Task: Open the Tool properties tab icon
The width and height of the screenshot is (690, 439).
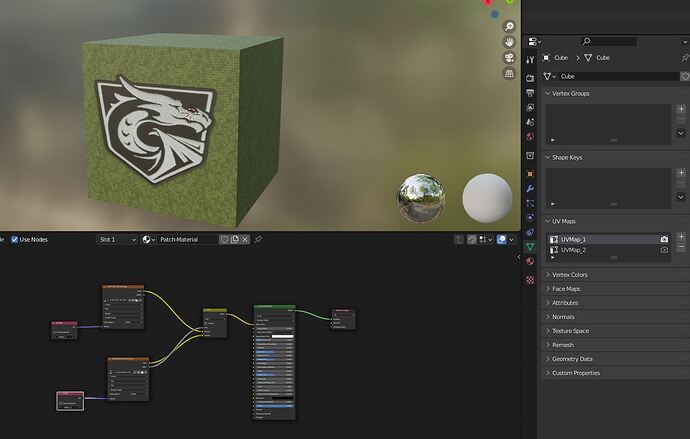Action: click(530, 60)
